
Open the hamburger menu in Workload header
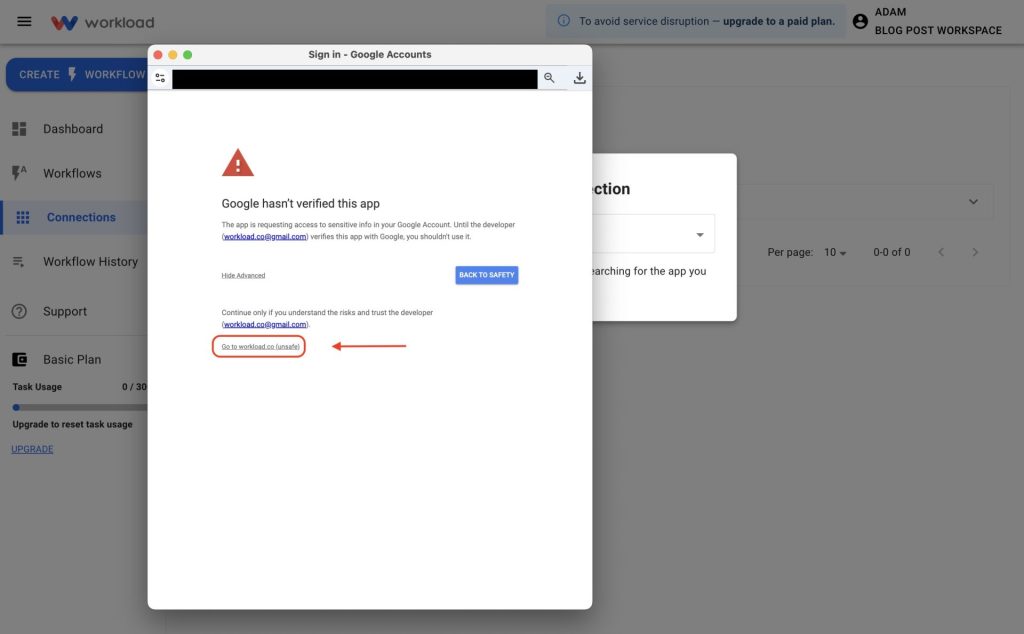pos(24,22)
